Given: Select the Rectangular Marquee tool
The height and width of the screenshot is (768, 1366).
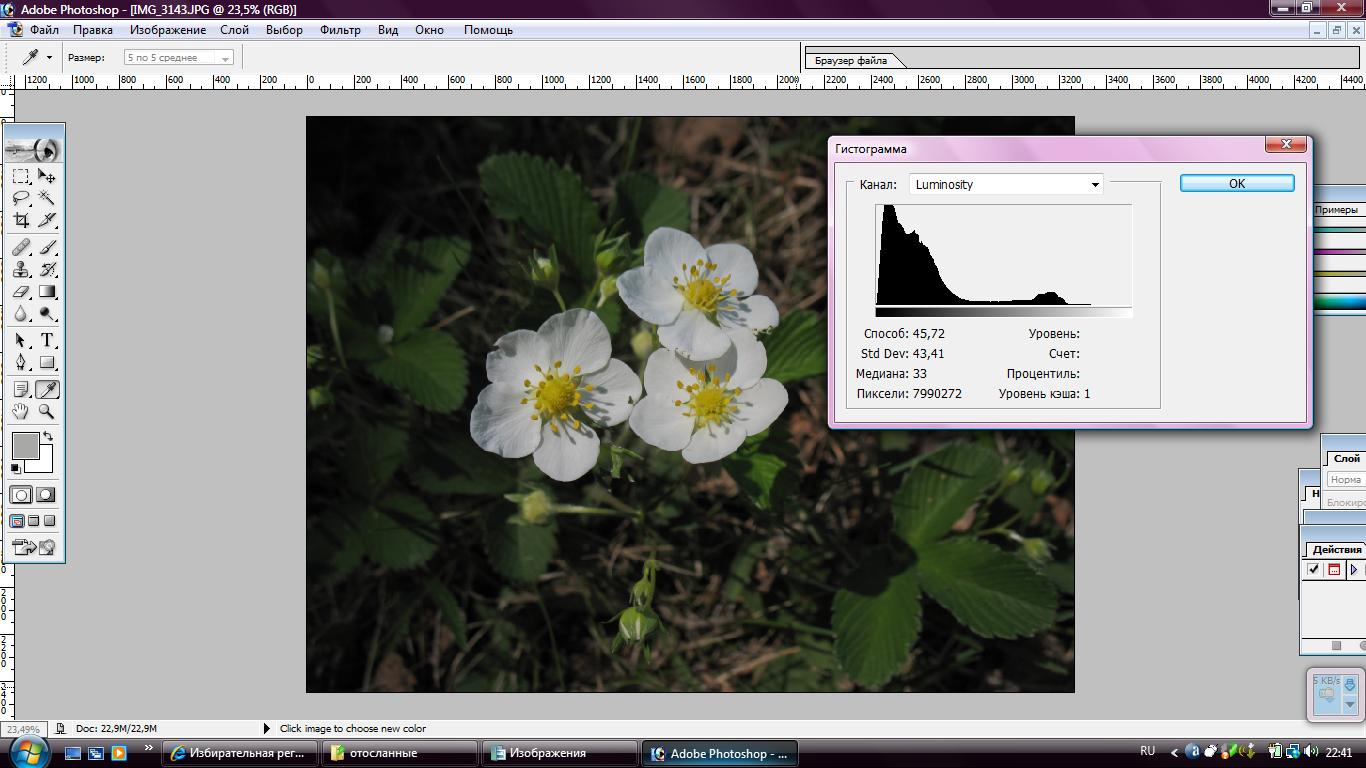Looking at the screenshot, I should [20, 176].
